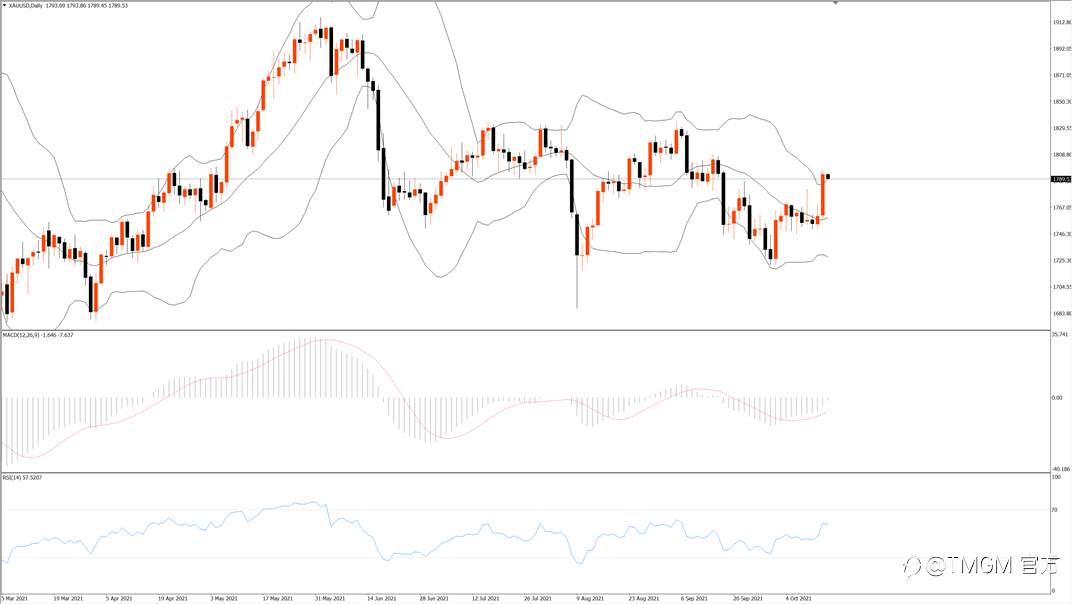1072x604 pixels.
Task: Click the 28 Jun 2021 date label
Action: [434, 599]
